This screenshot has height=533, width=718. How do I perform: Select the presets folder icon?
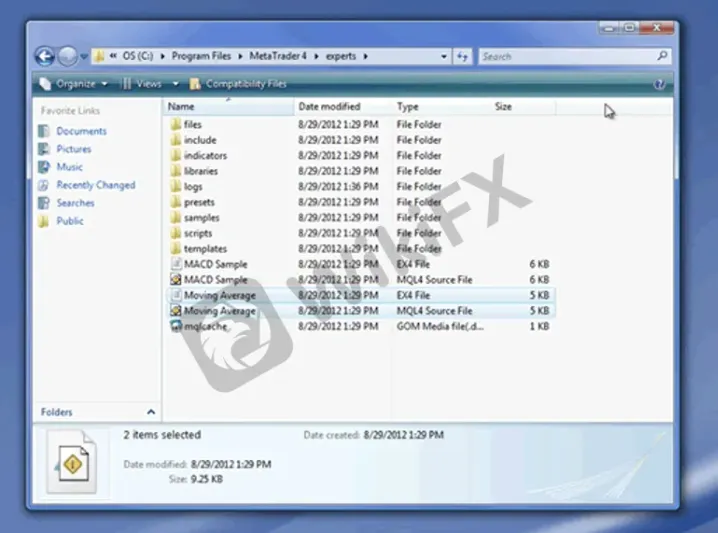coord(176,202)
